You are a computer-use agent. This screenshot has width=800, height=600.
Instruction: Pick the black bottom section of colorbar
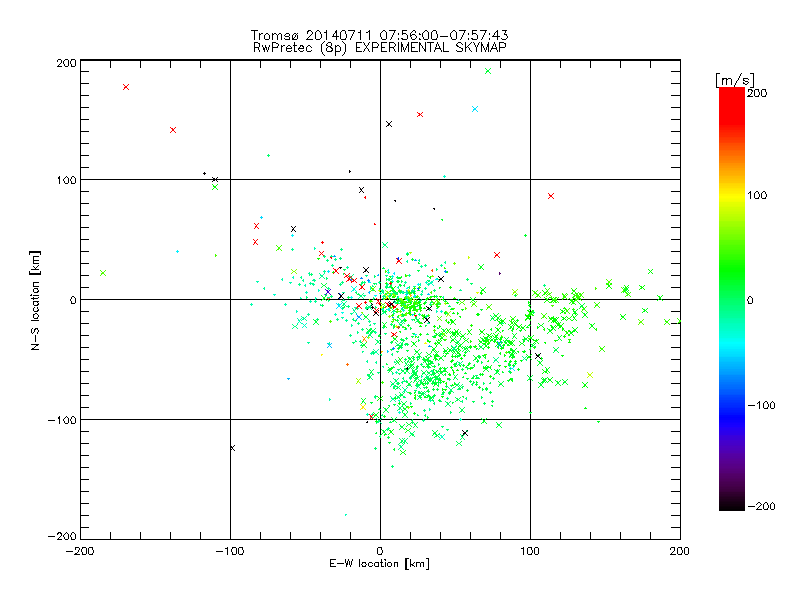(732, 503)
